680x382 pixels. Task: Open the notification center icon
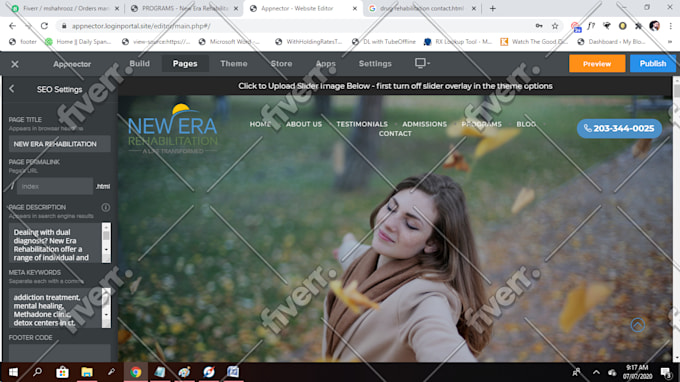coord(666,372)
